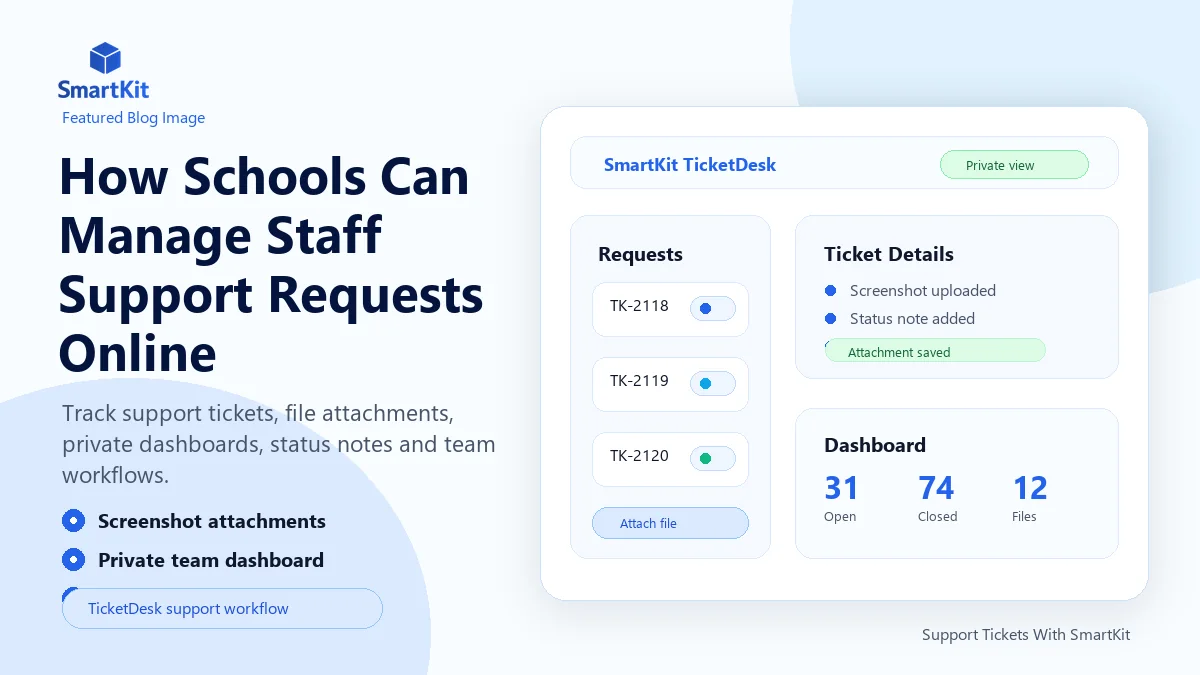Click the main headline about Schools
This screenshot has width=1200, height=675.
click(272, 264)
